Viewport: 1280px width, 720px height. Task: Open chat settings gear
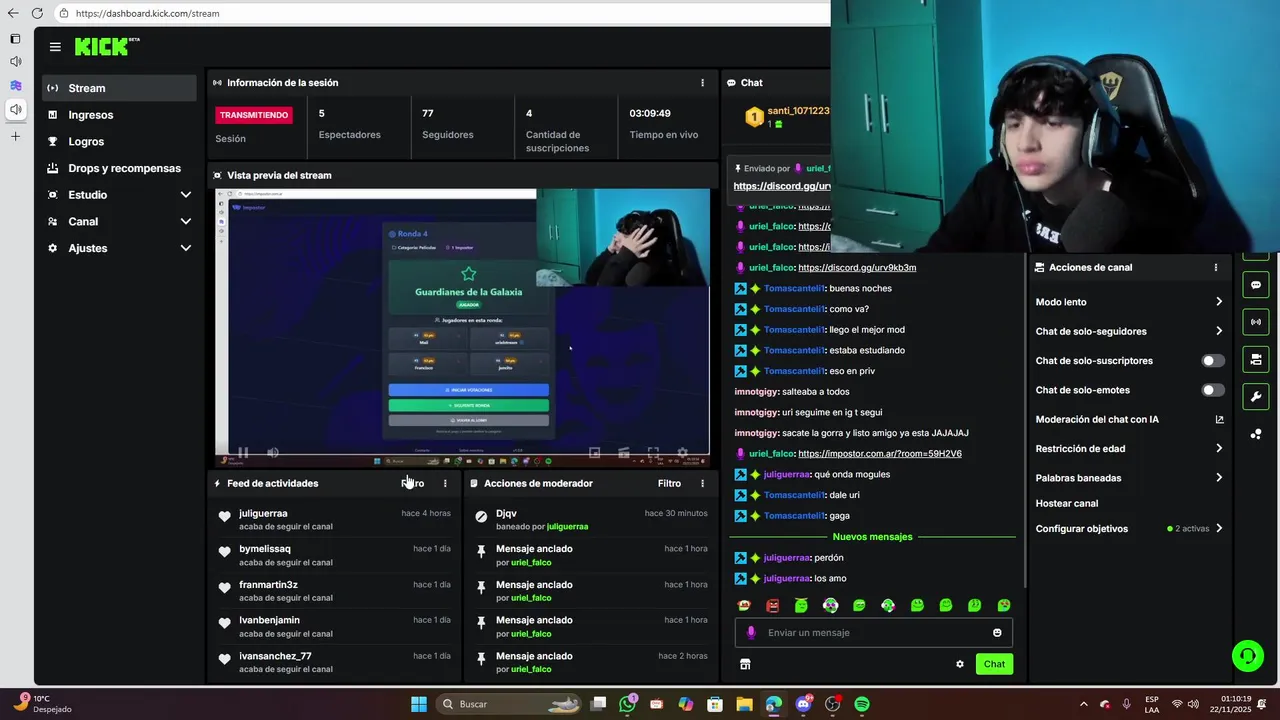tap(960, 664)
